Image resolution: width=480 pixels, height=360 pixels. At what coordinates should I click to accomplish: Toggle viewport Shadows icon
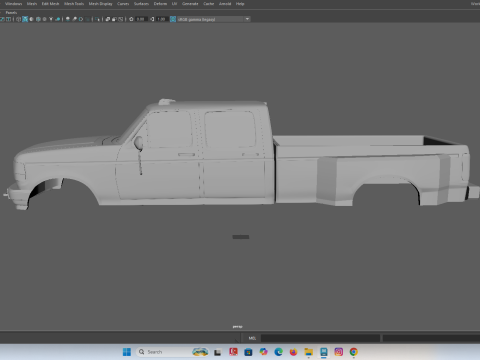[x=58, y=19]
